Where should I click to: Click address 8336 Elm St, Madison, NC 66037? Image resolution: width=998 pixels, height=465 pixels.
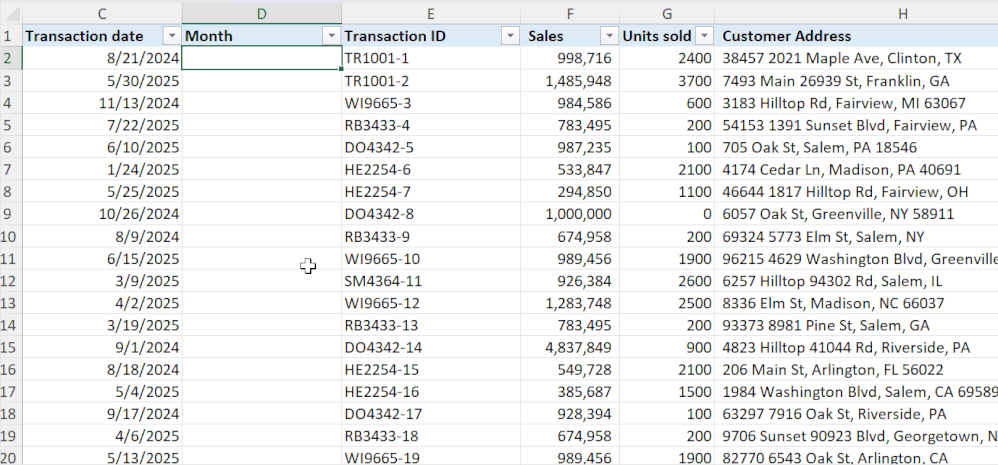pos(856,303)
